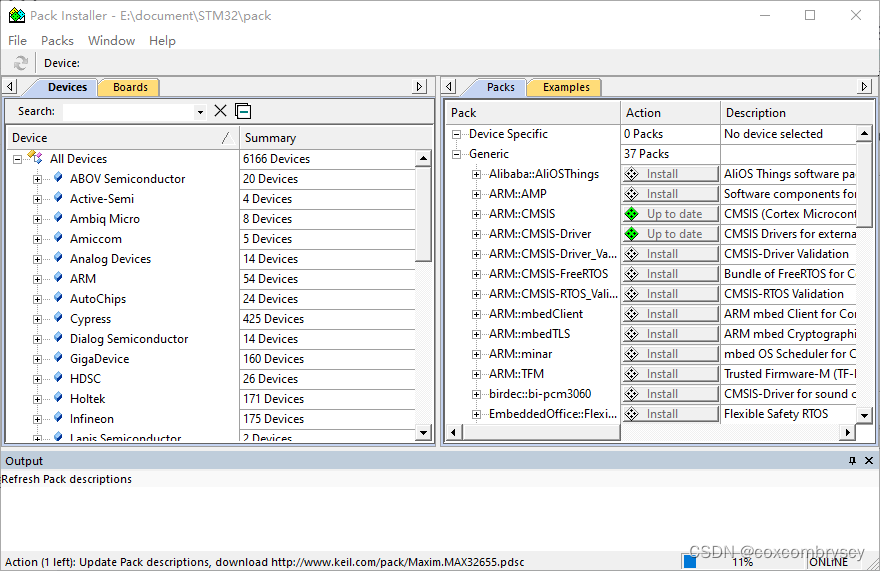This screenshot has height=571, width=880.
Task: Click the packs list scroll up arrow
Action: pyautogui.click(x=864, y=134)
